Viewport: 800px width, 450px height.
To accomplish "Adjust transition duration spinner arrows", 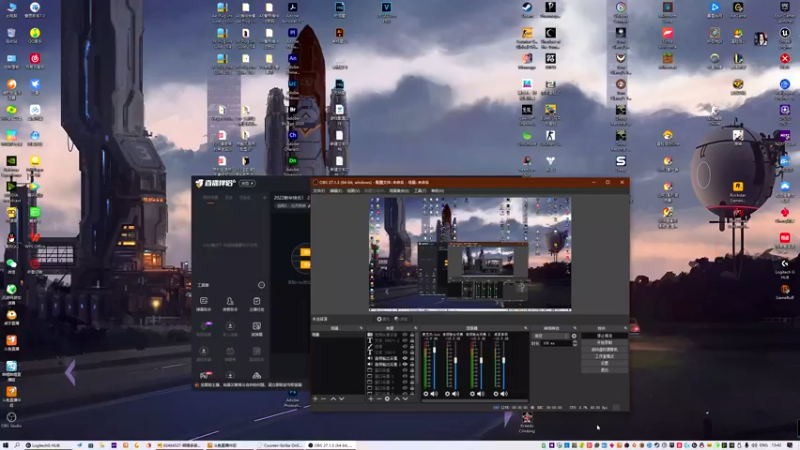I will click(575, 343).
